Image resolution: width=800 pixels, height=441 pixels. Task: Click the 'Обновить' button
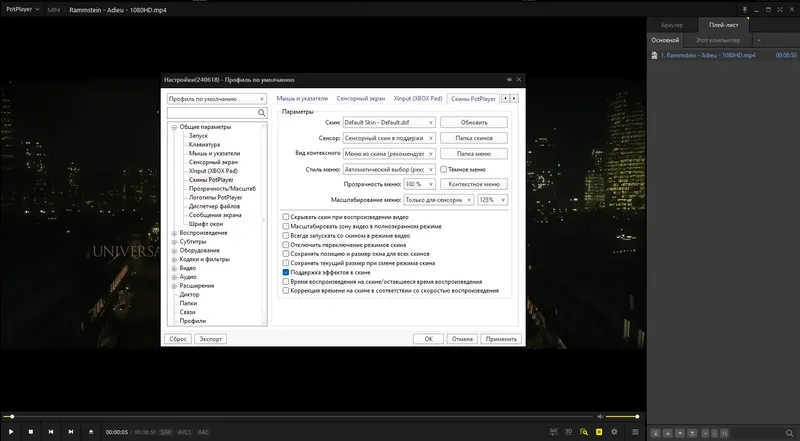pyautogui.click(x=473, y=122)
